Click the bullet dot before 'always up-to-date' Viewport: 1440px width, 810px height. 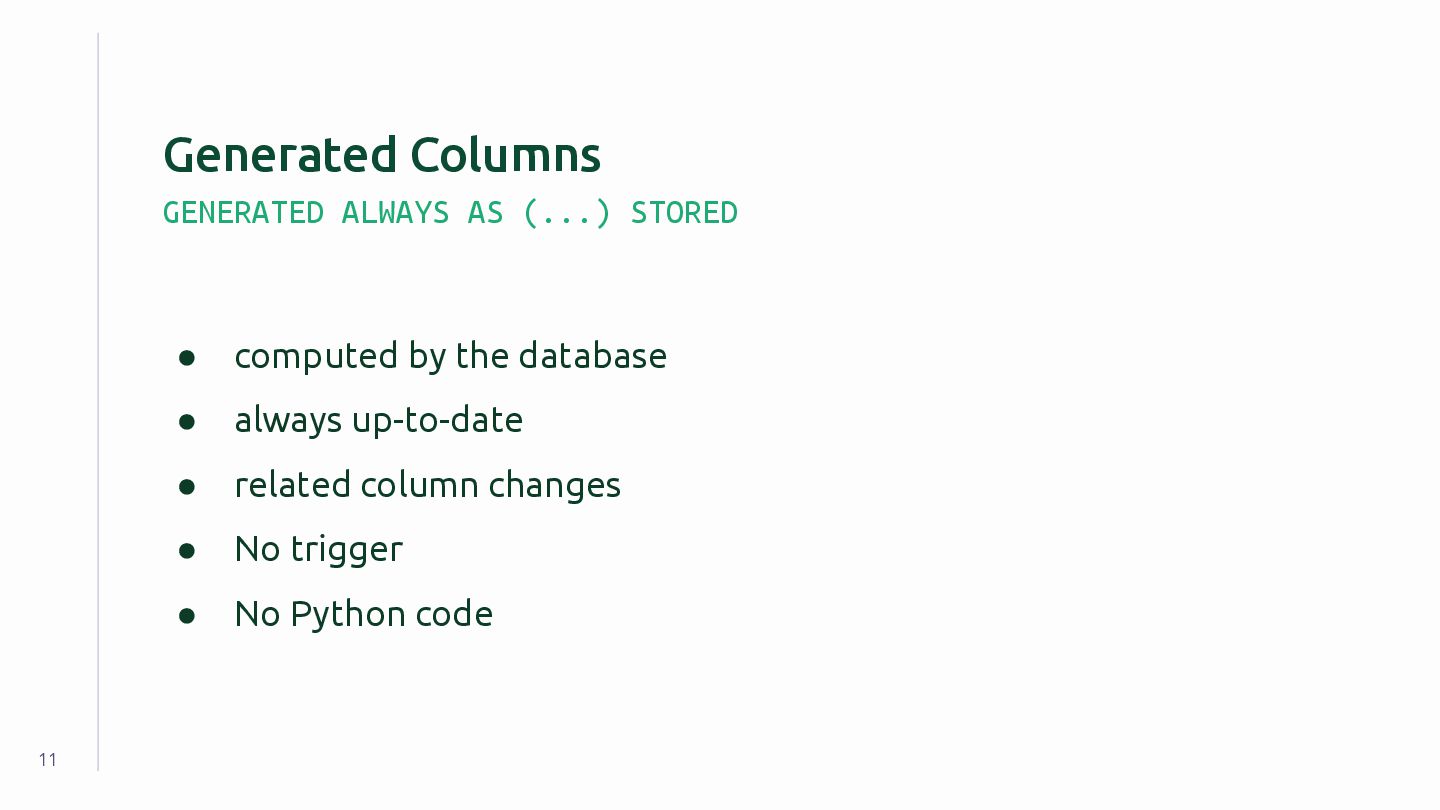coord(187,422)
